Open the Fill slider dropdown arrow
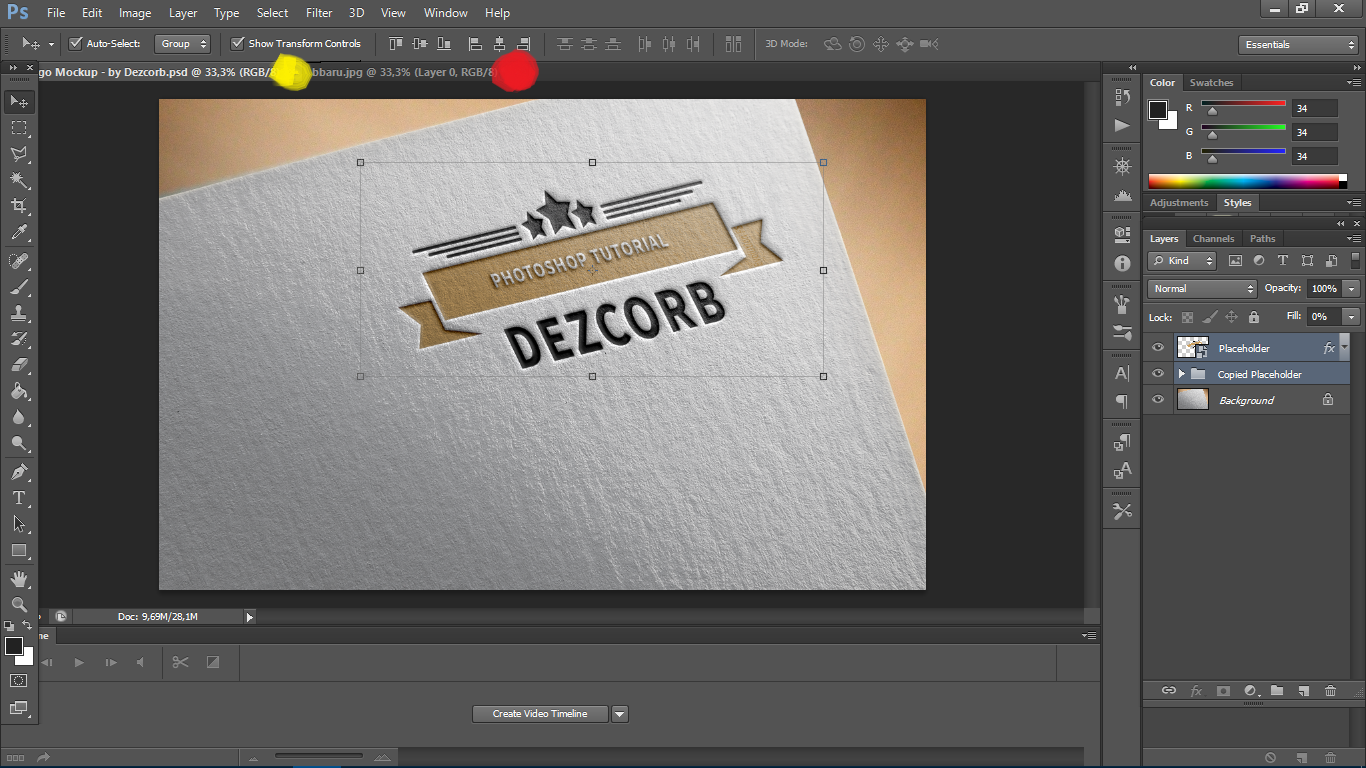 [x=1352, y=317]
